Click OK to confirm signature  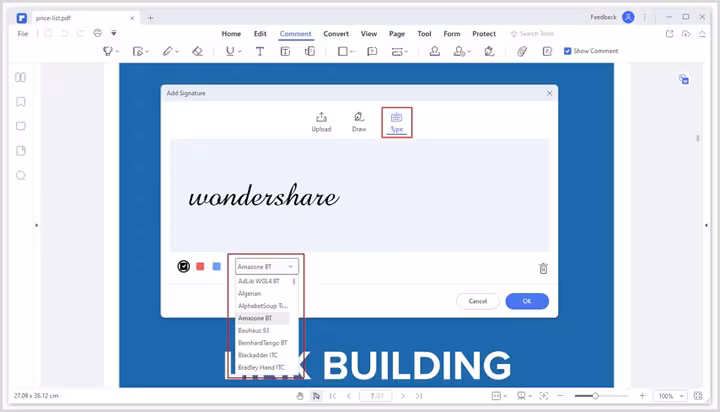[527, 301]
